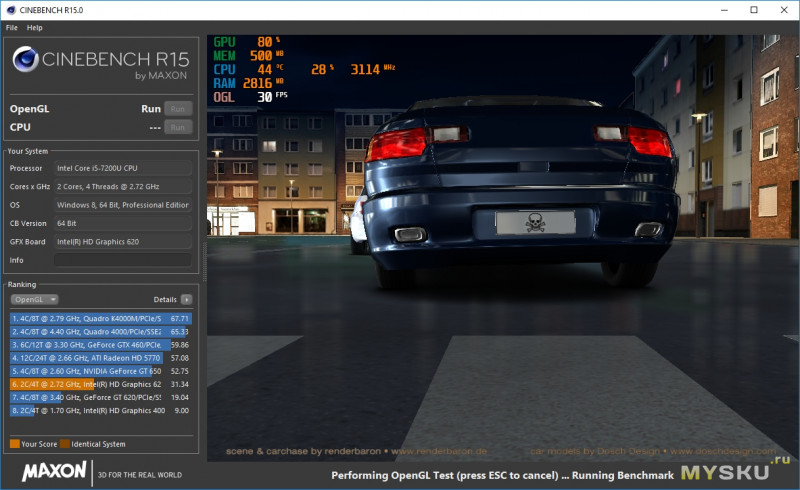This screenshot has width=800, height=490.
Task: Click the brown Identical System legend swatch
Action: click(64, 444)
